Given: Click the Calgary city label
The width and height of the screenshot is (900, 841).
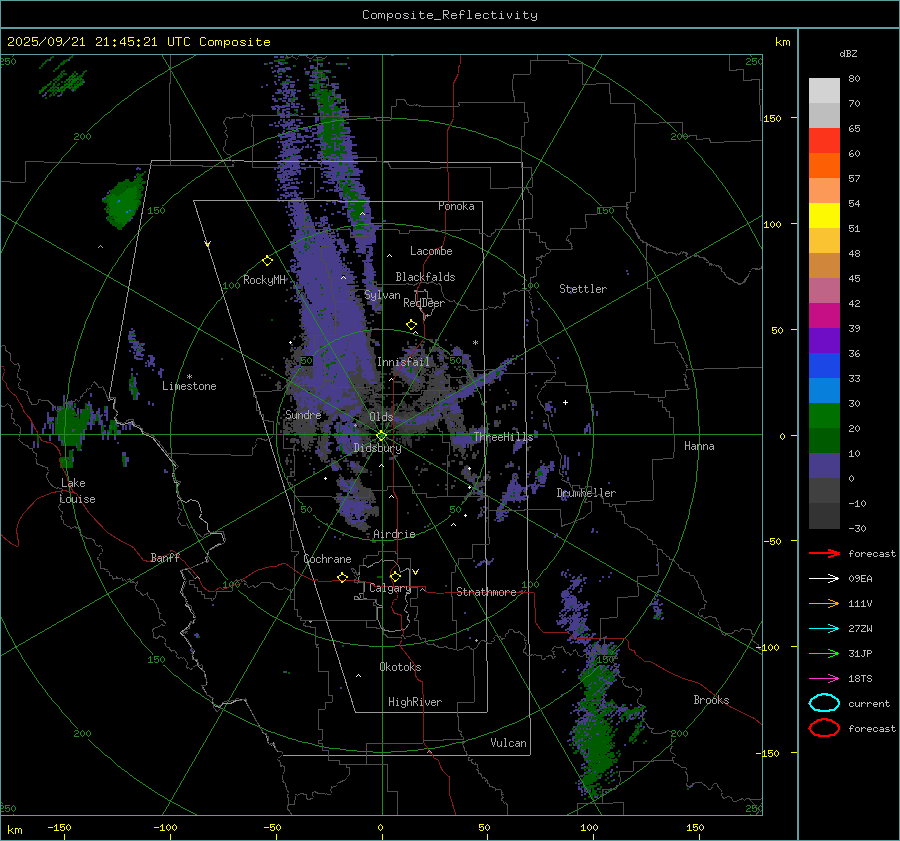Looking at the screenshot, I should pos(389,589).
